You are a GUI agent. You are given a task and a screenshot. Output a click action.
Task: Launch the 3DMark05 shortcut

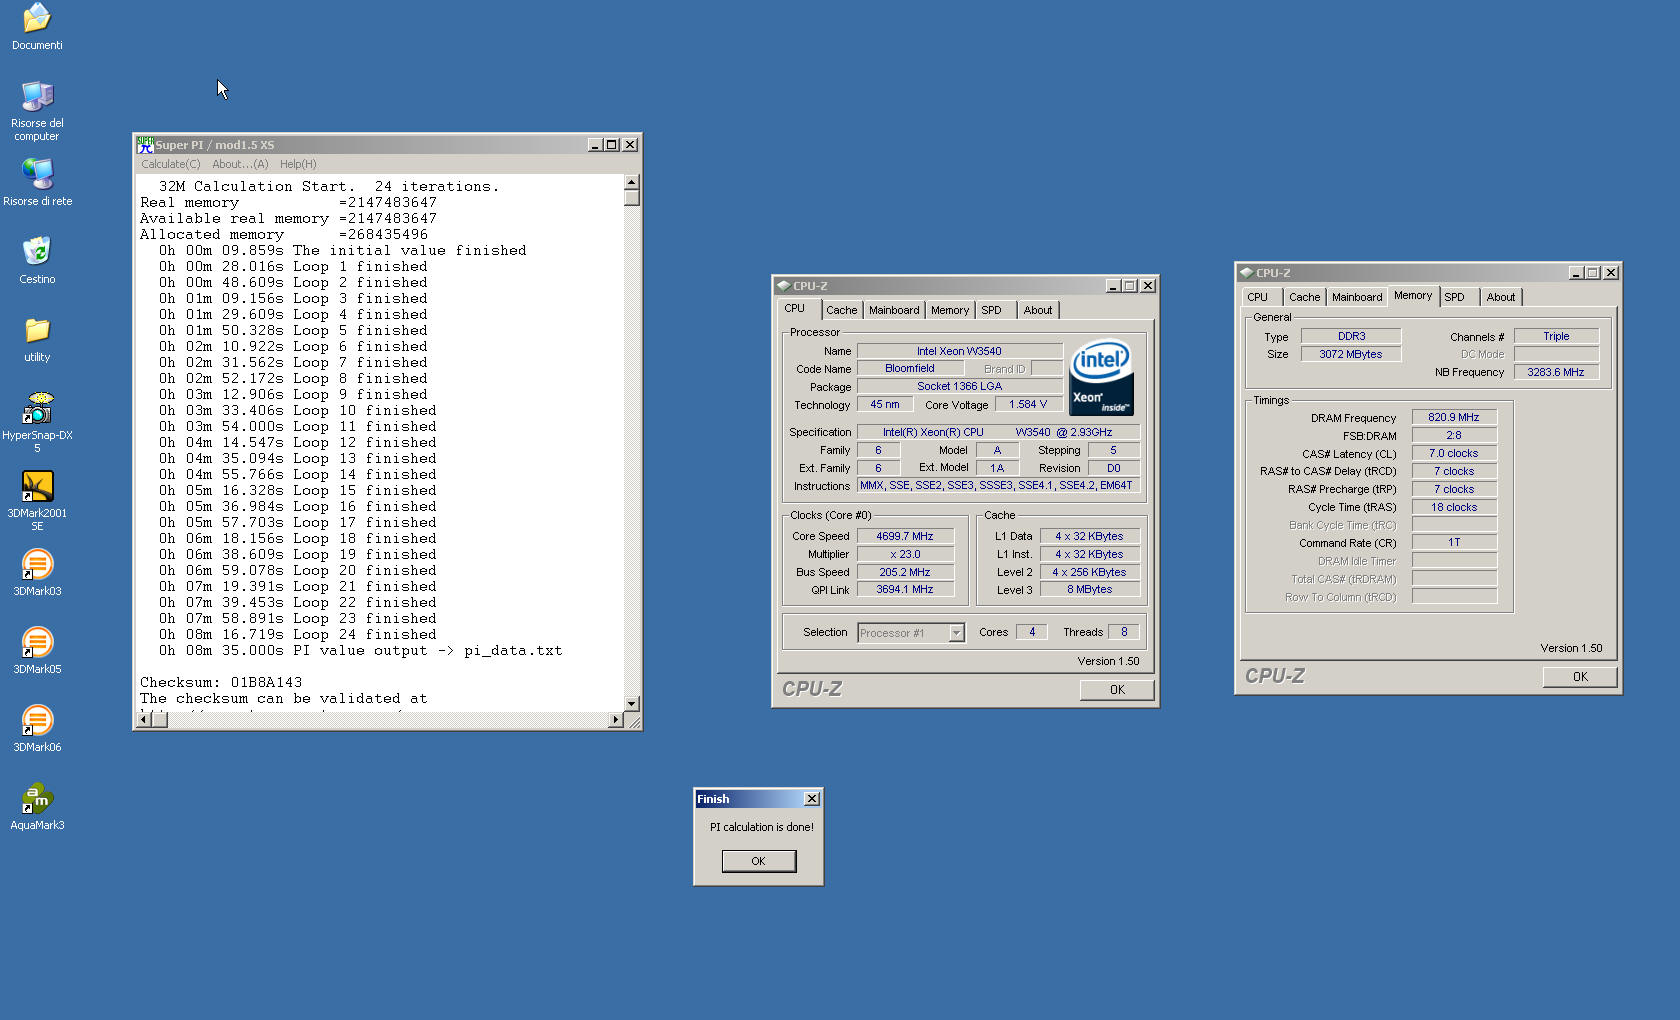[x=37, y=642]
